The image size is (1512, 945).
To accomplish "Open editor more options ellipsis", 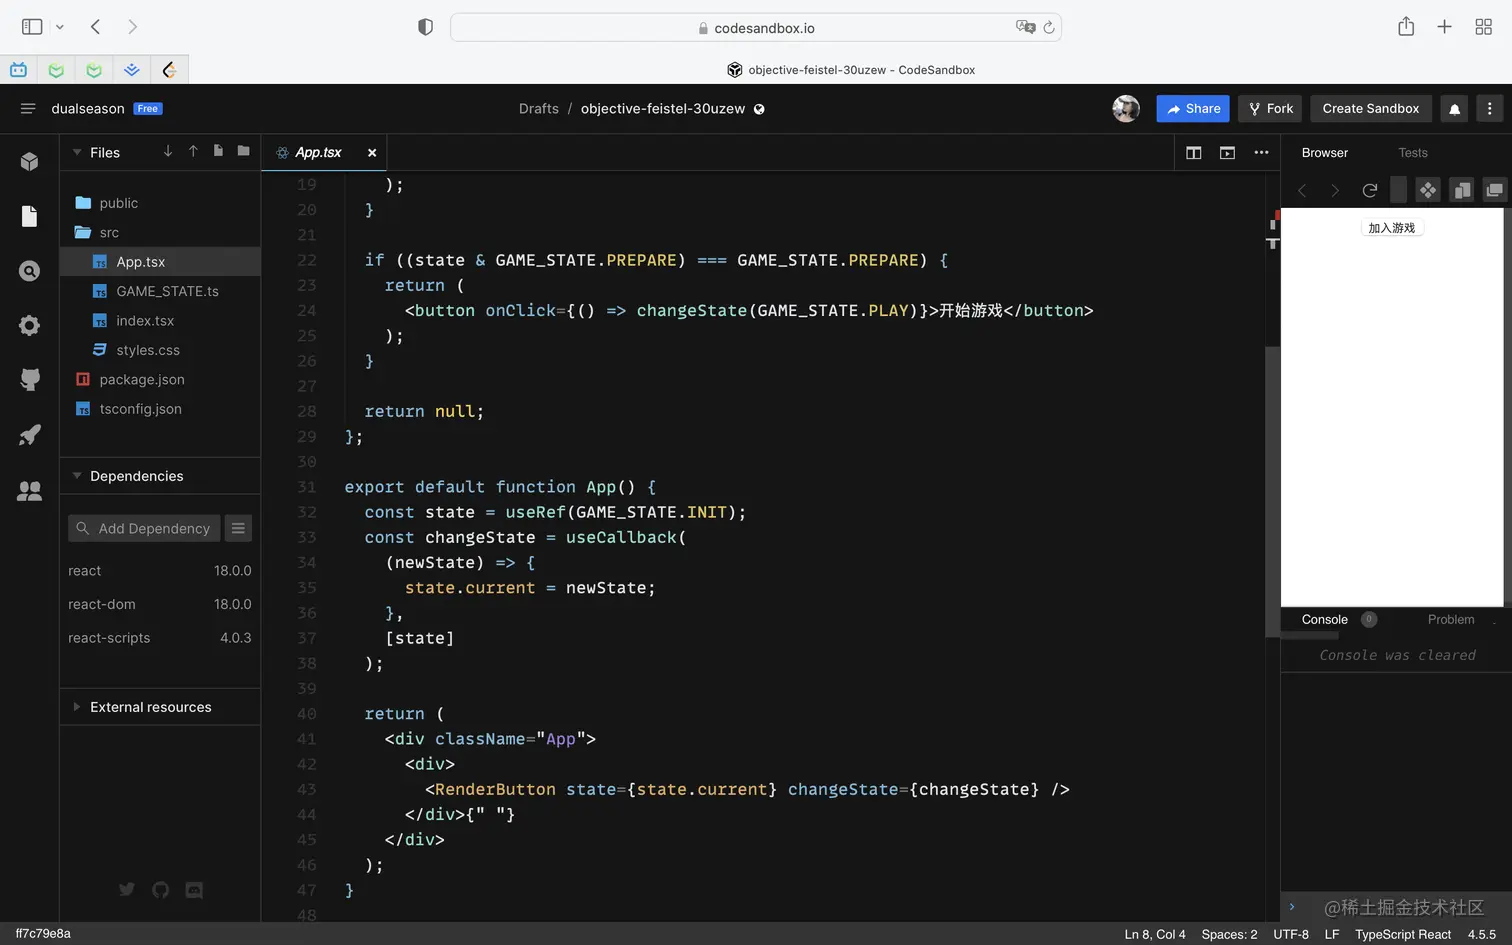I will point(1261,153).
